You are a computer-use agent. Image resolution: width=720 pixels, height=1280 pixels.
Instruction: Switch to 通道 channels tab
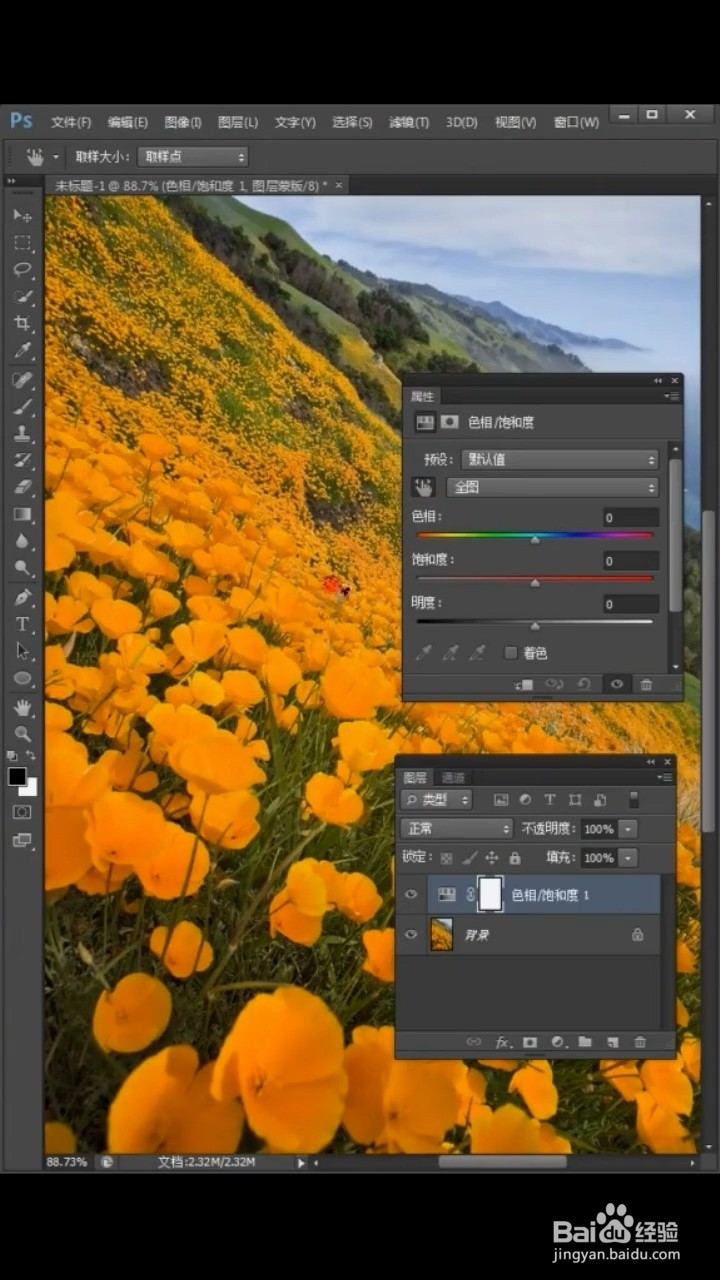pyautogui.click(x=453, y=778)
